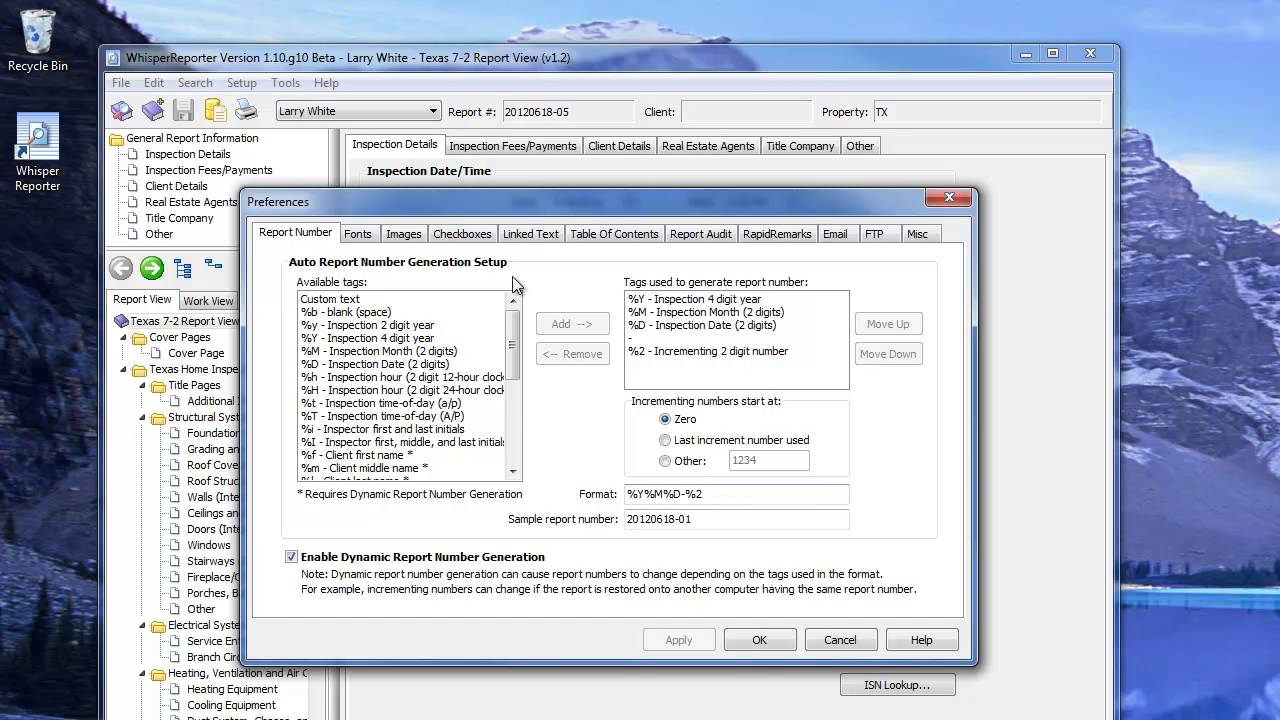
Task: Open the Setup menu
Action: click(x=241, y=83)
